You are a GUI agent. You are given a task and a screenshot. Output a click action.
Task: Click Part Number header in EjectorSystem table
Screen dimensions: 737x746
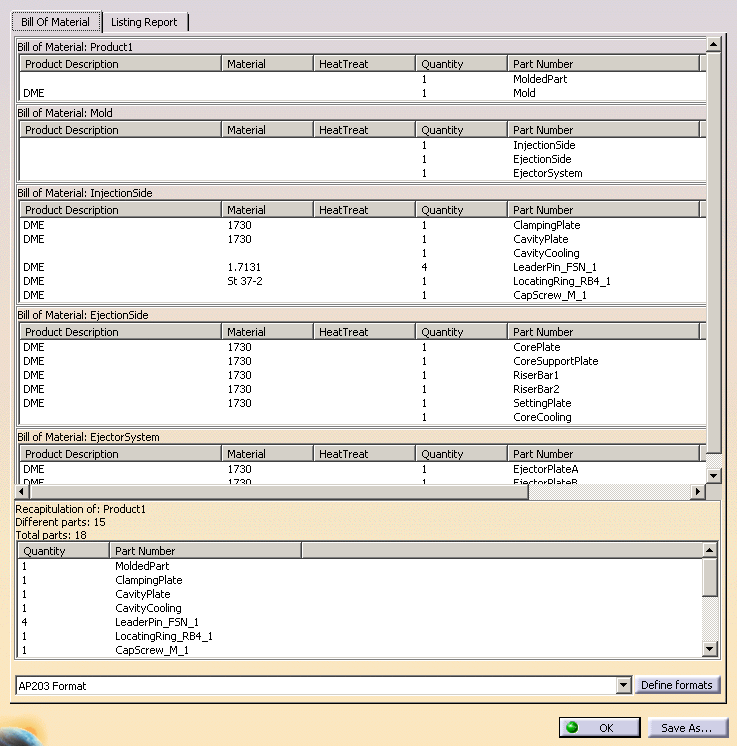click(604, 454)
